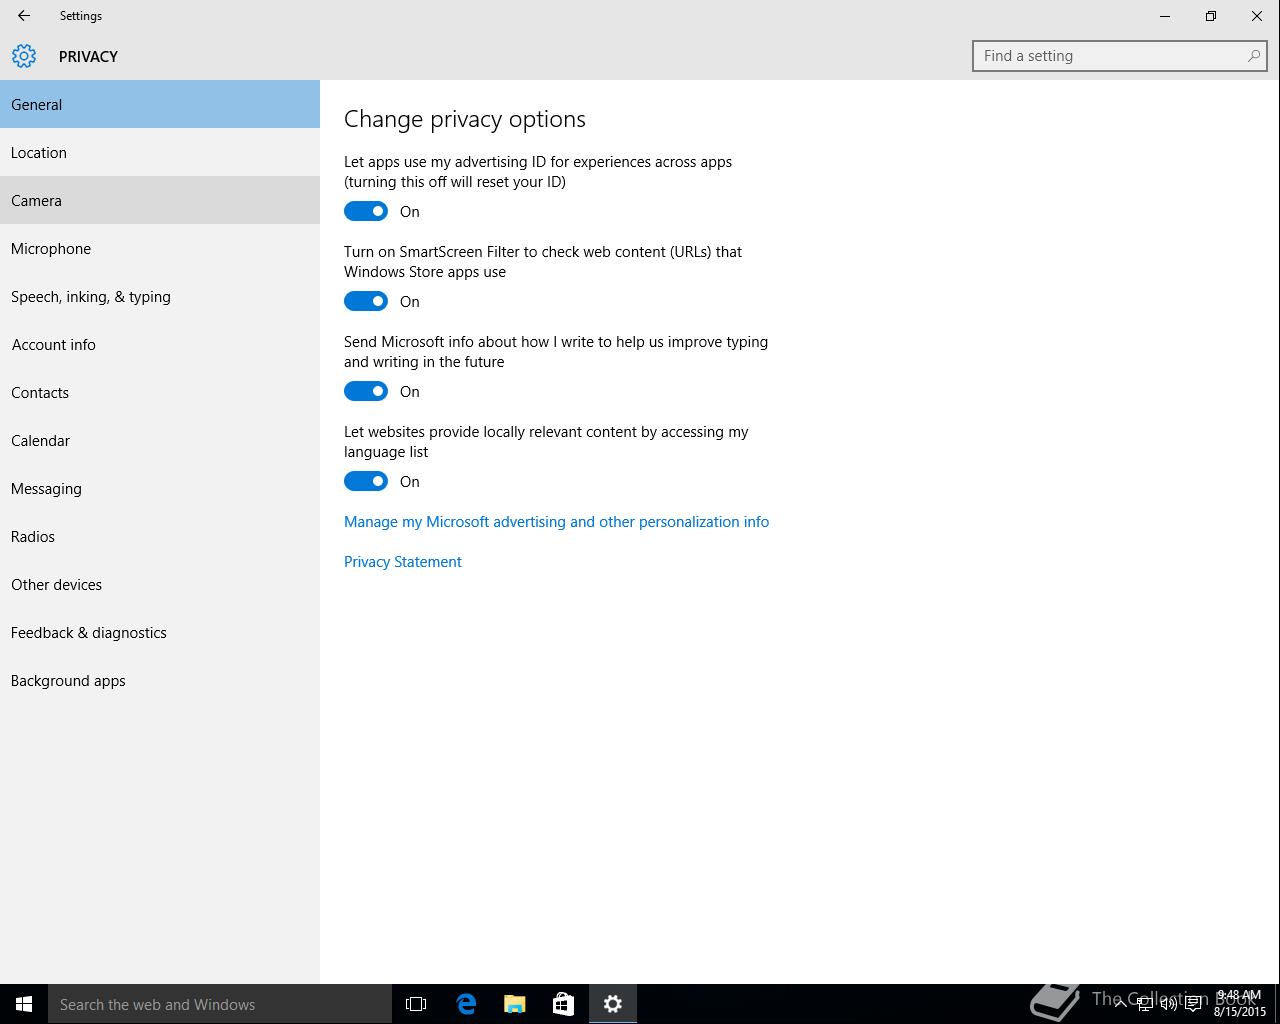Open Account info privacy settings
This screenshot has height=1024, width=1280.
click(160, 344)
